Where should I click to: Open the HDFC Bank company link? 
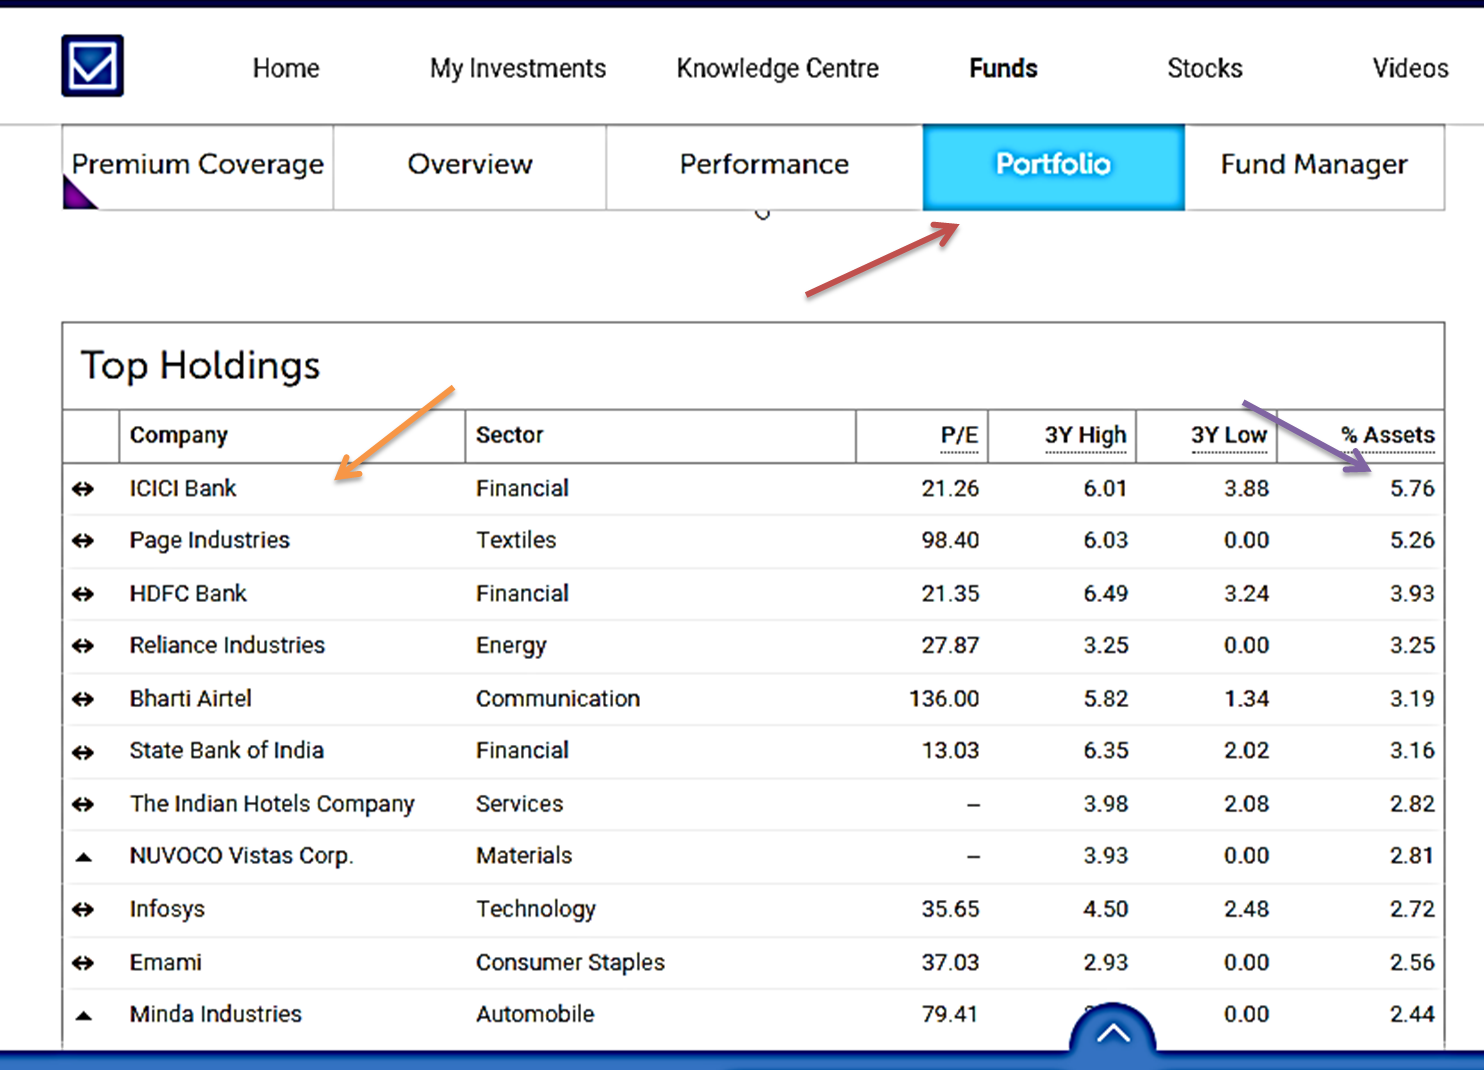[188, 594]
